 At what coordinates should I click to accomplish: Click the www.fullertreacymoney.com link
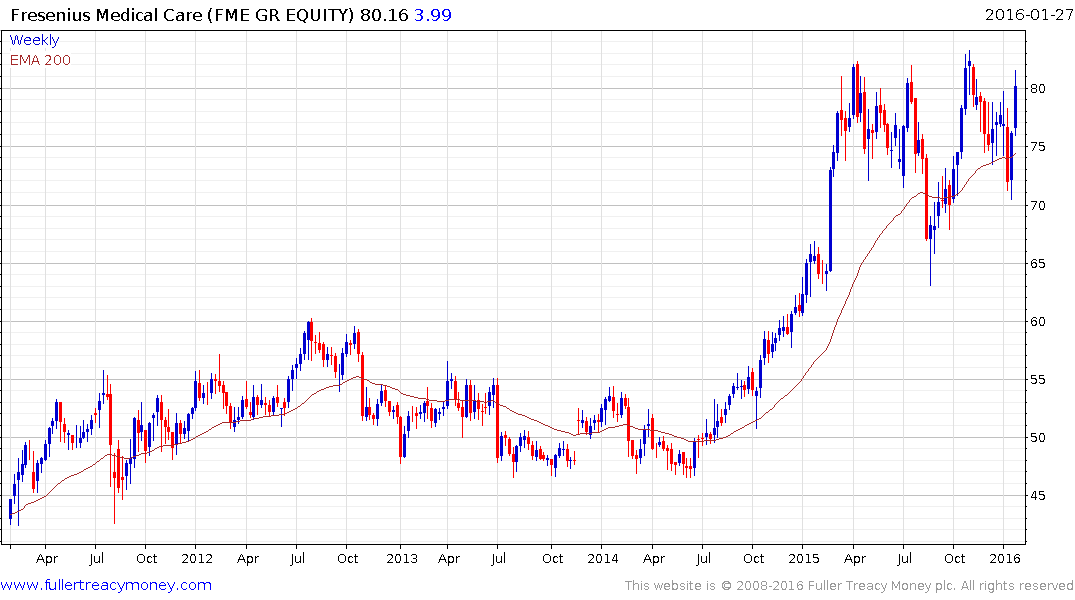(106, 586)
